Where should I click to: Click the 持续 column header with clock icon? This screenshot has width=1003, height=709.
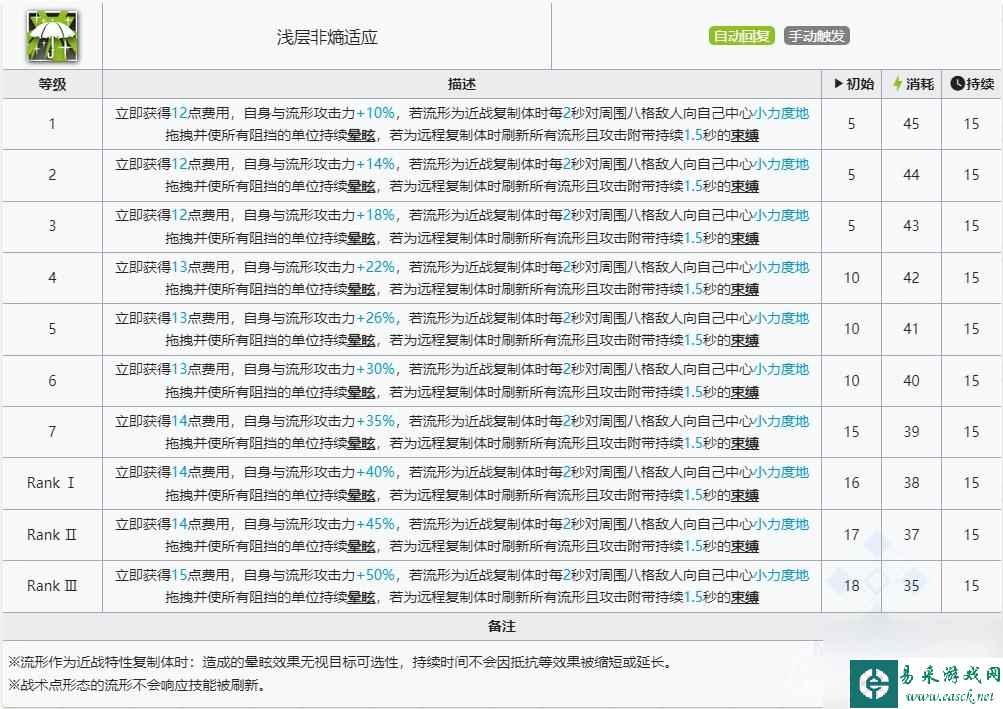972,84
